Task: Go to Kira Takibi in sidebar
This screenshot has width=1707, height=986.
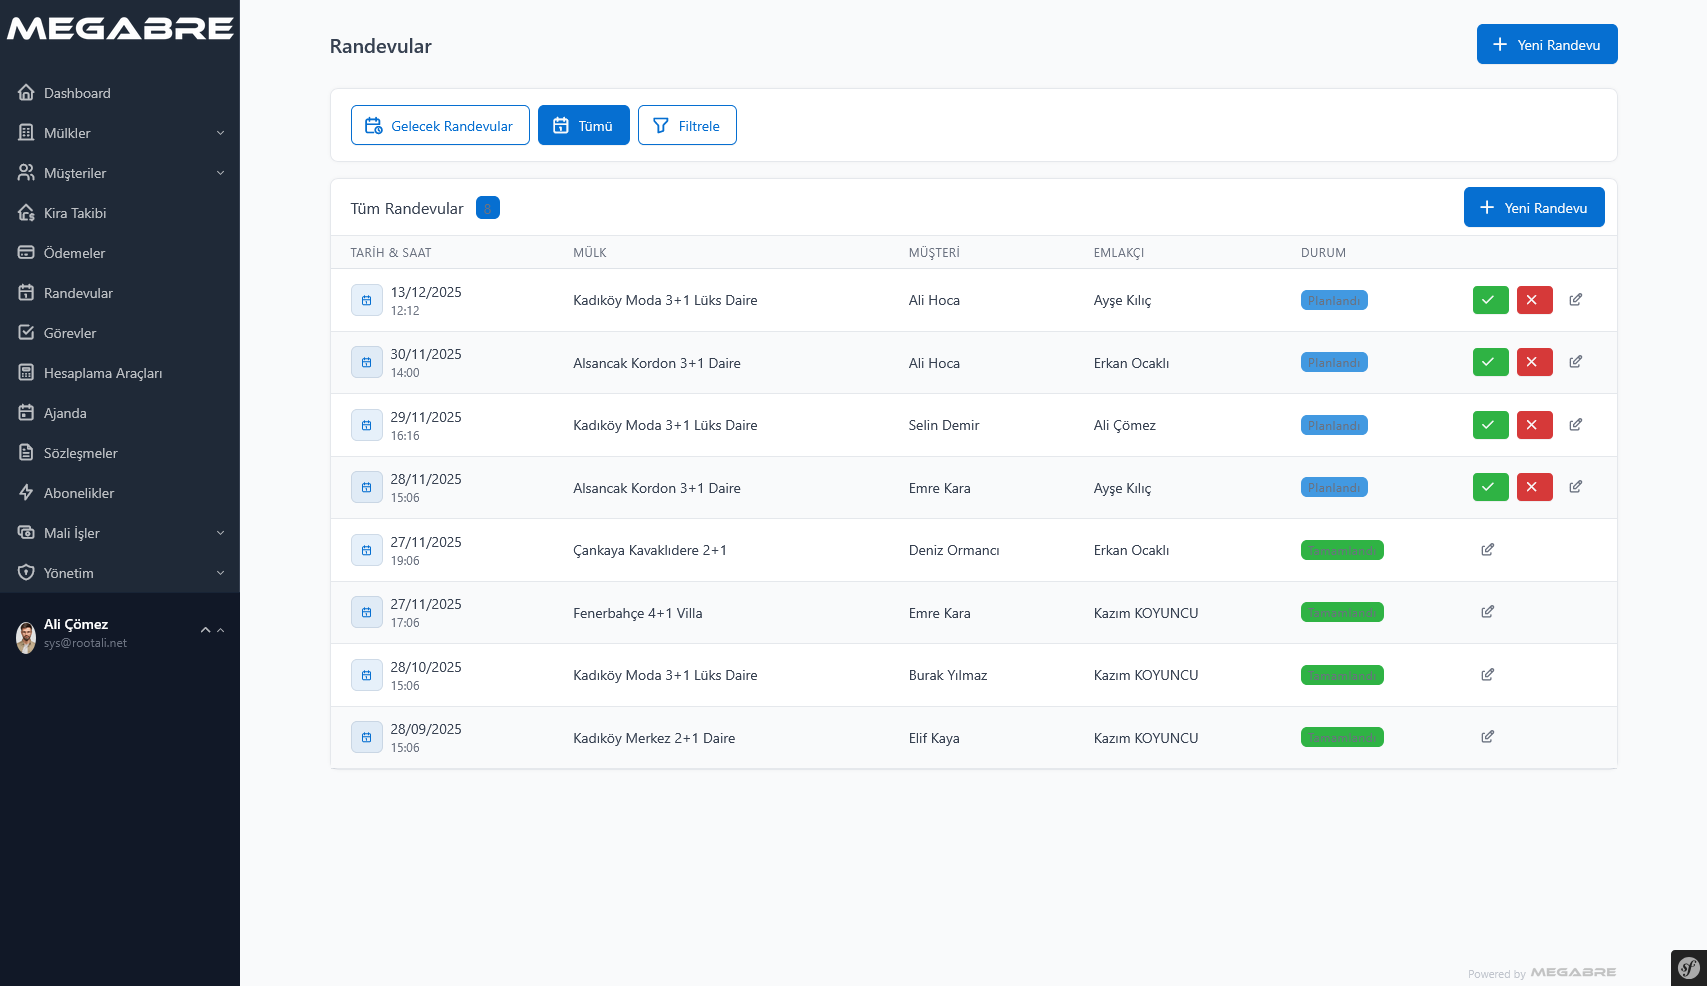Action: click(x=75, y=213)
